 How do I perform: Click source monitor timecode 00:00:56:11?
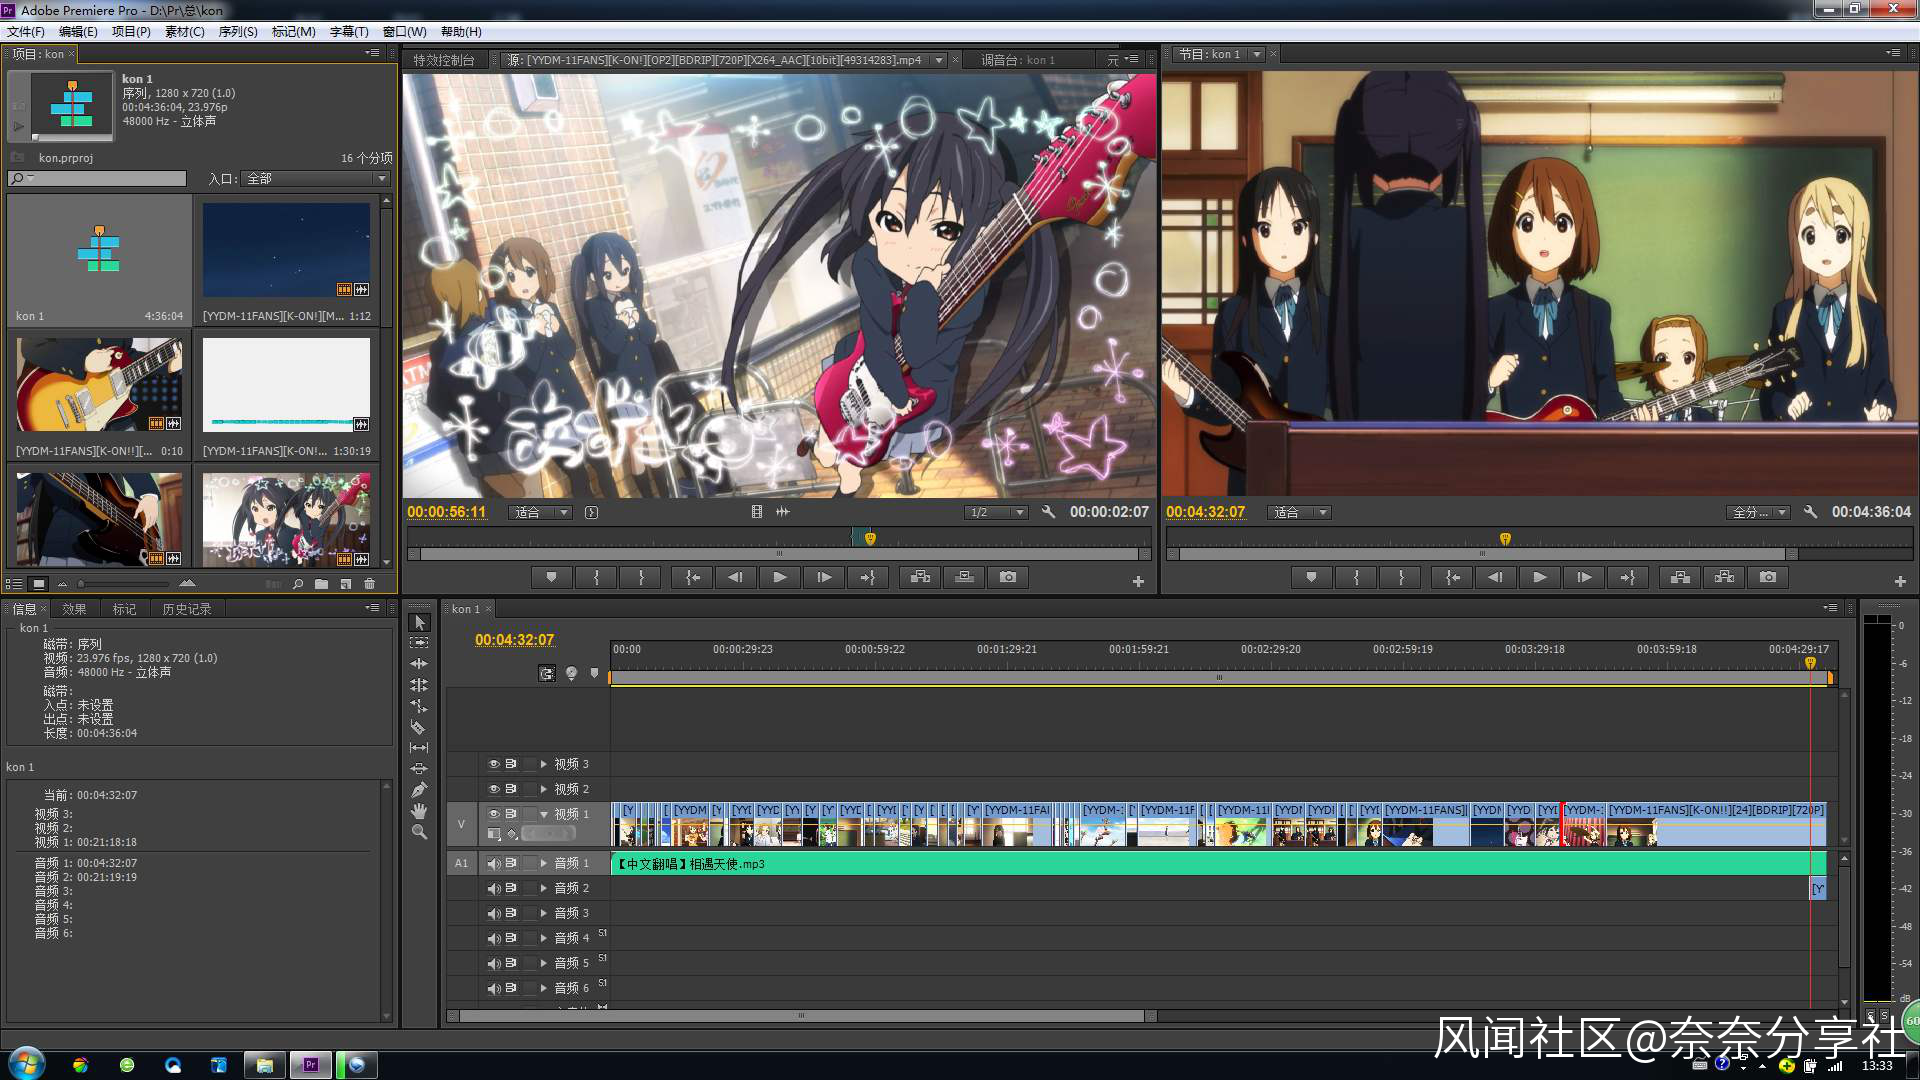[446, 512]
